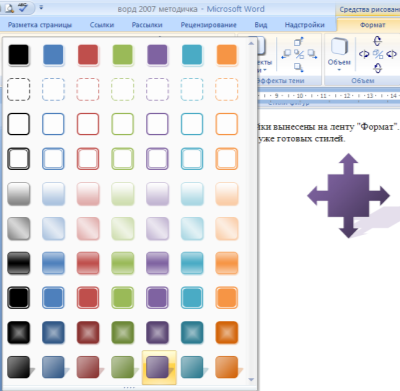This screenshot has width=400, height=391.
Task: Pick red dashed outline style
Action: tap(88, 89)
